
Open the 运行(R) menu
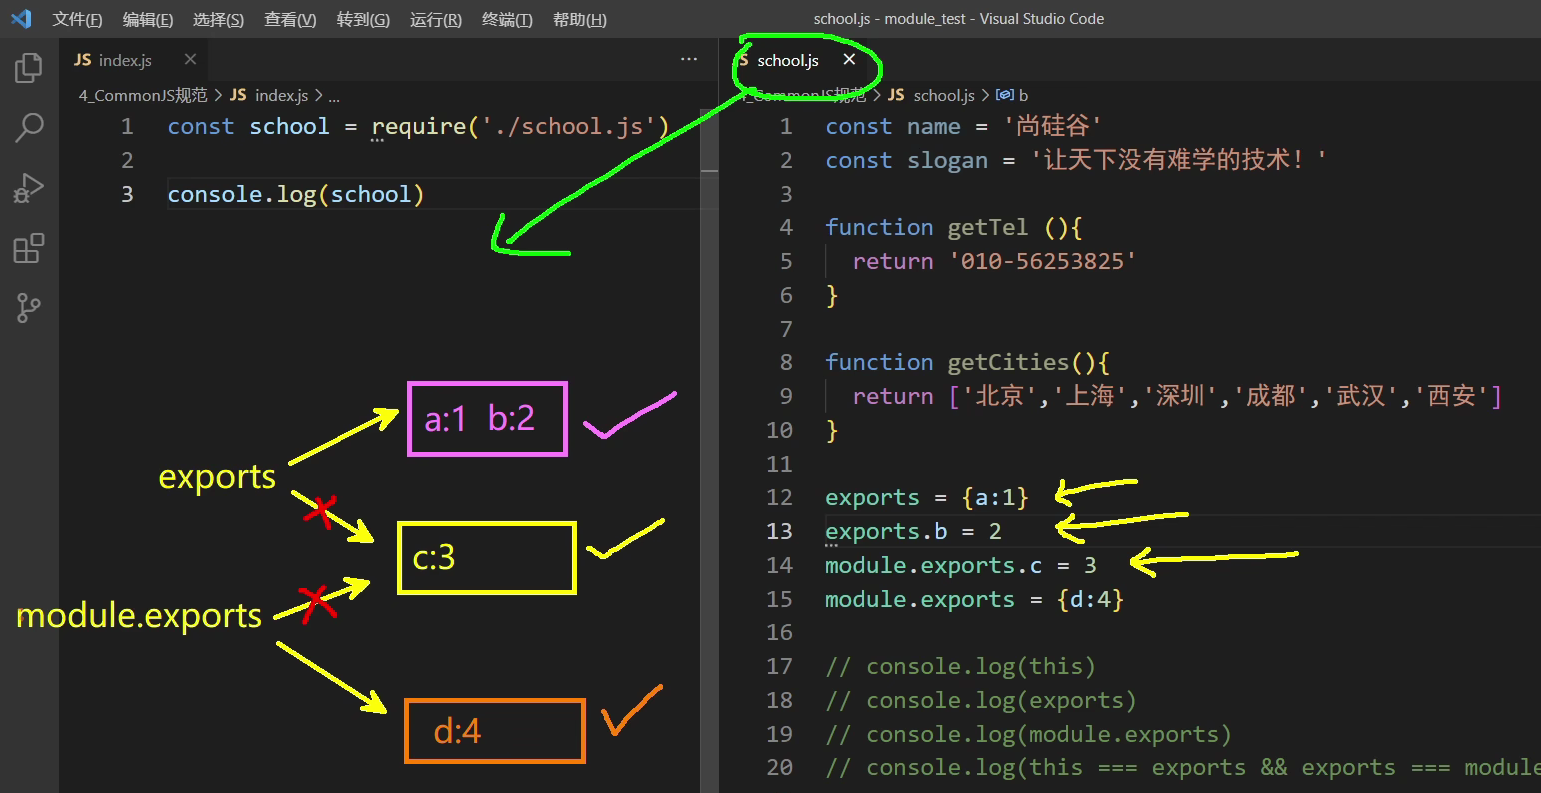click(x=435, y=20)
